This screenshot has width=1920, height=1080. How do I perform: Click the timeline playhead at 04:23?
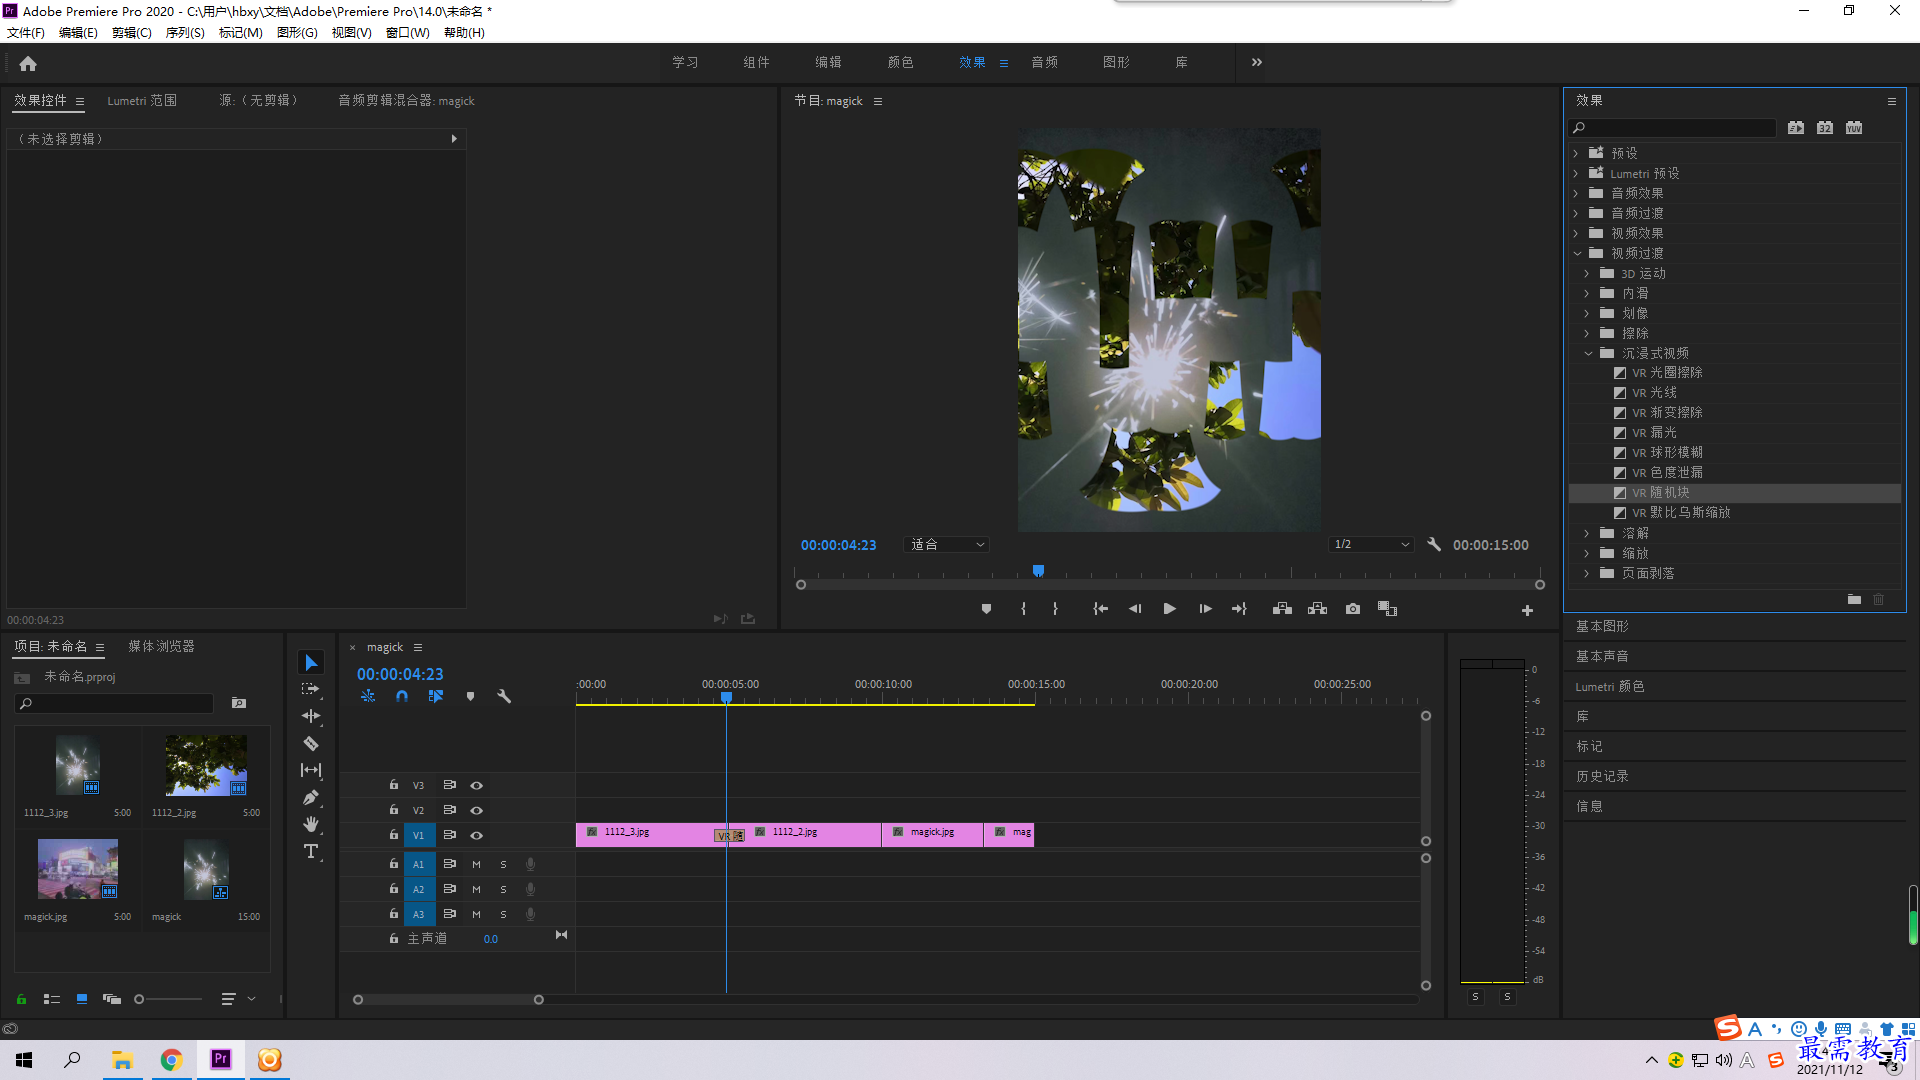[x=727, y=698]
